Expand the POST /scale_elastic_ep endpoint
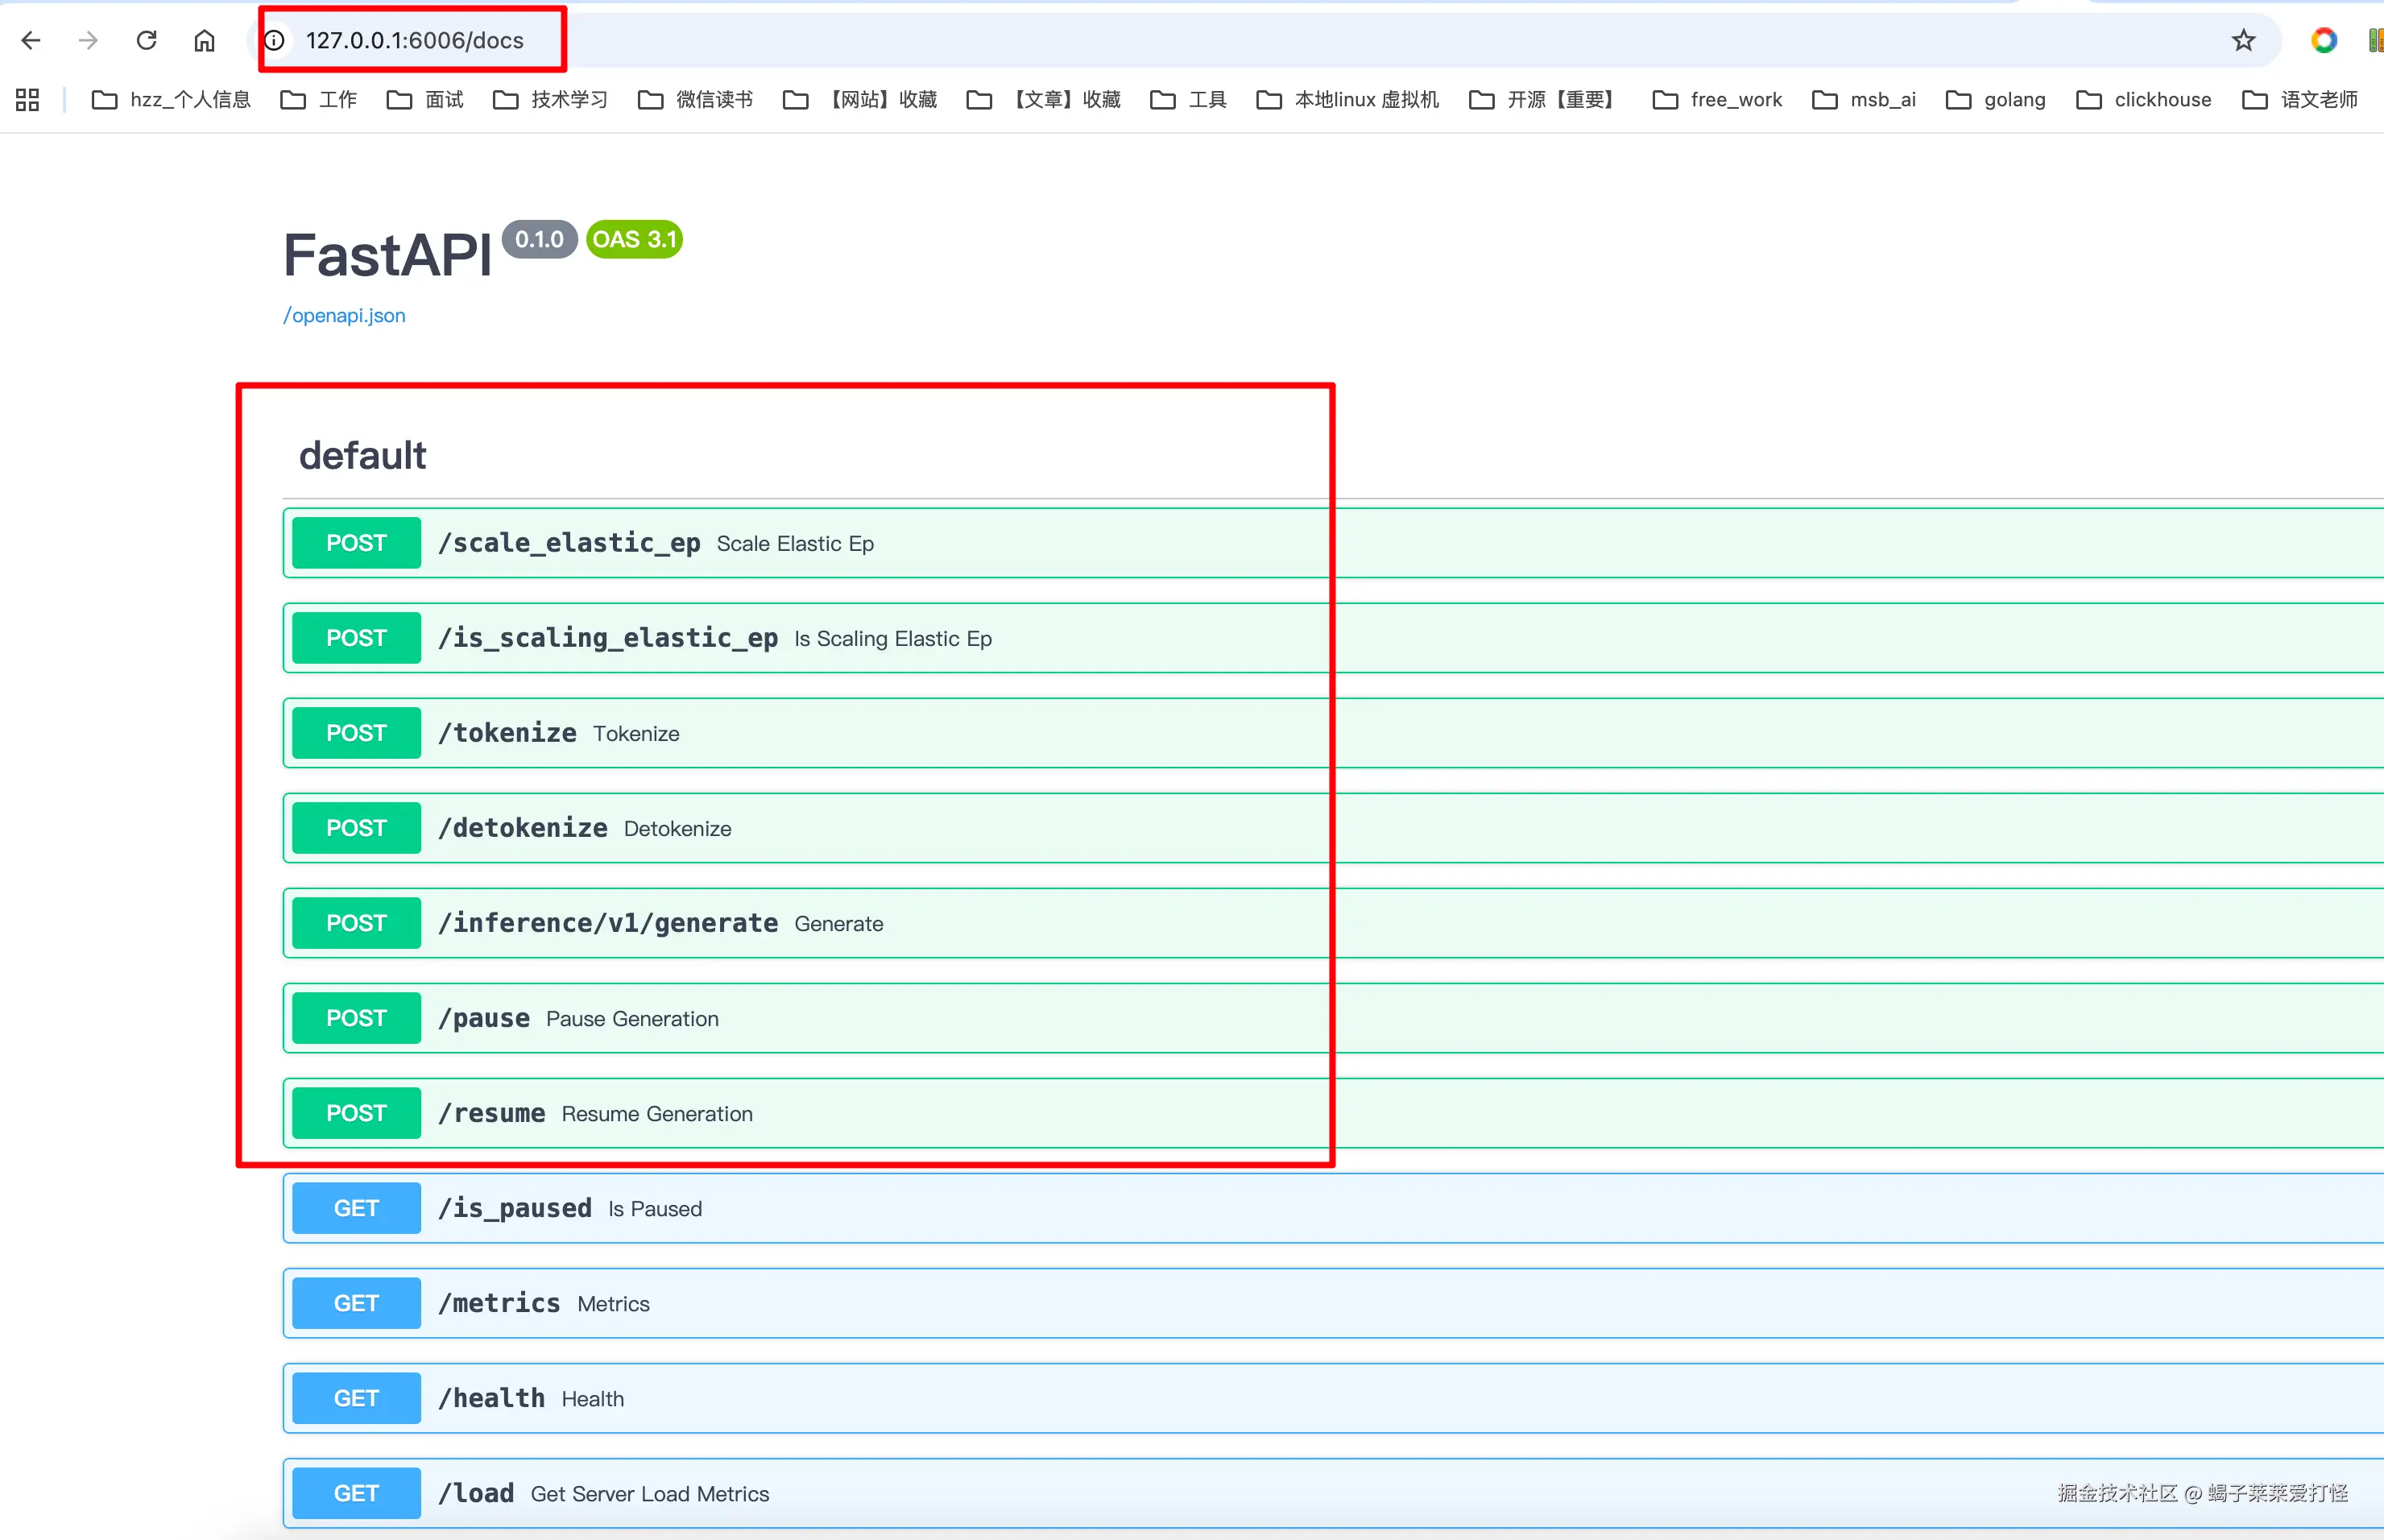The height and width of the screenshot is (1540, 2384). point(1333,543)
